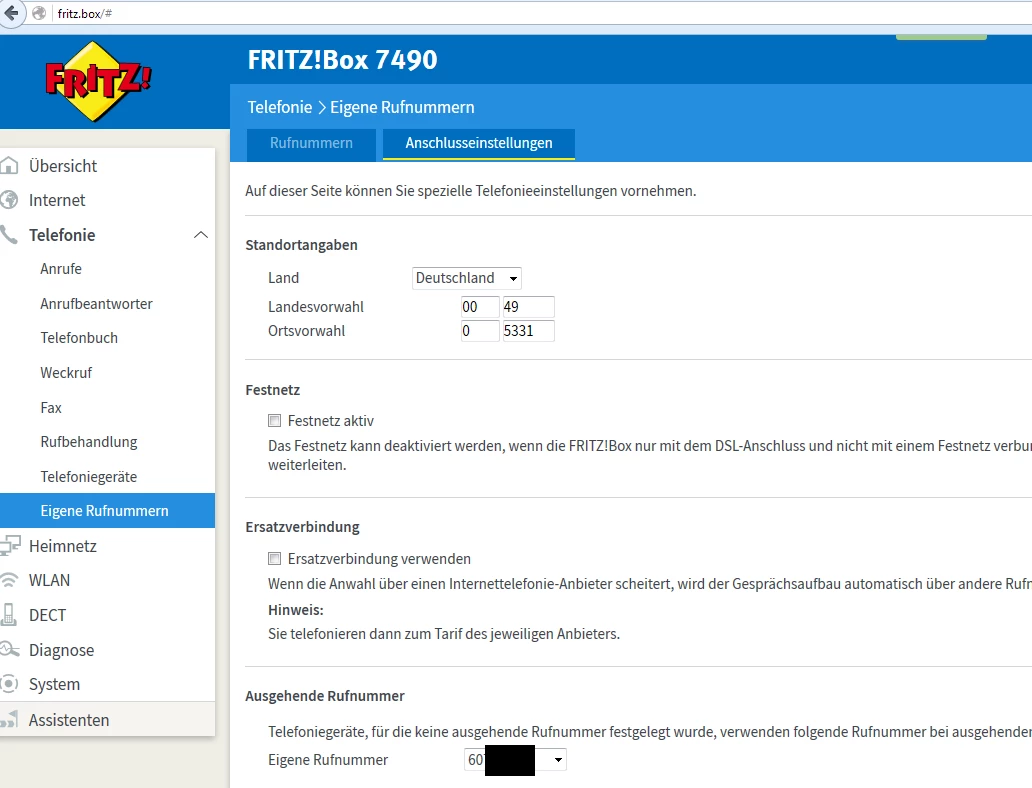Image resolution: width=1032 pixels, height=788 pixels.
Task: Open the Rufbehandlung submenu
Action: point(89,442)
